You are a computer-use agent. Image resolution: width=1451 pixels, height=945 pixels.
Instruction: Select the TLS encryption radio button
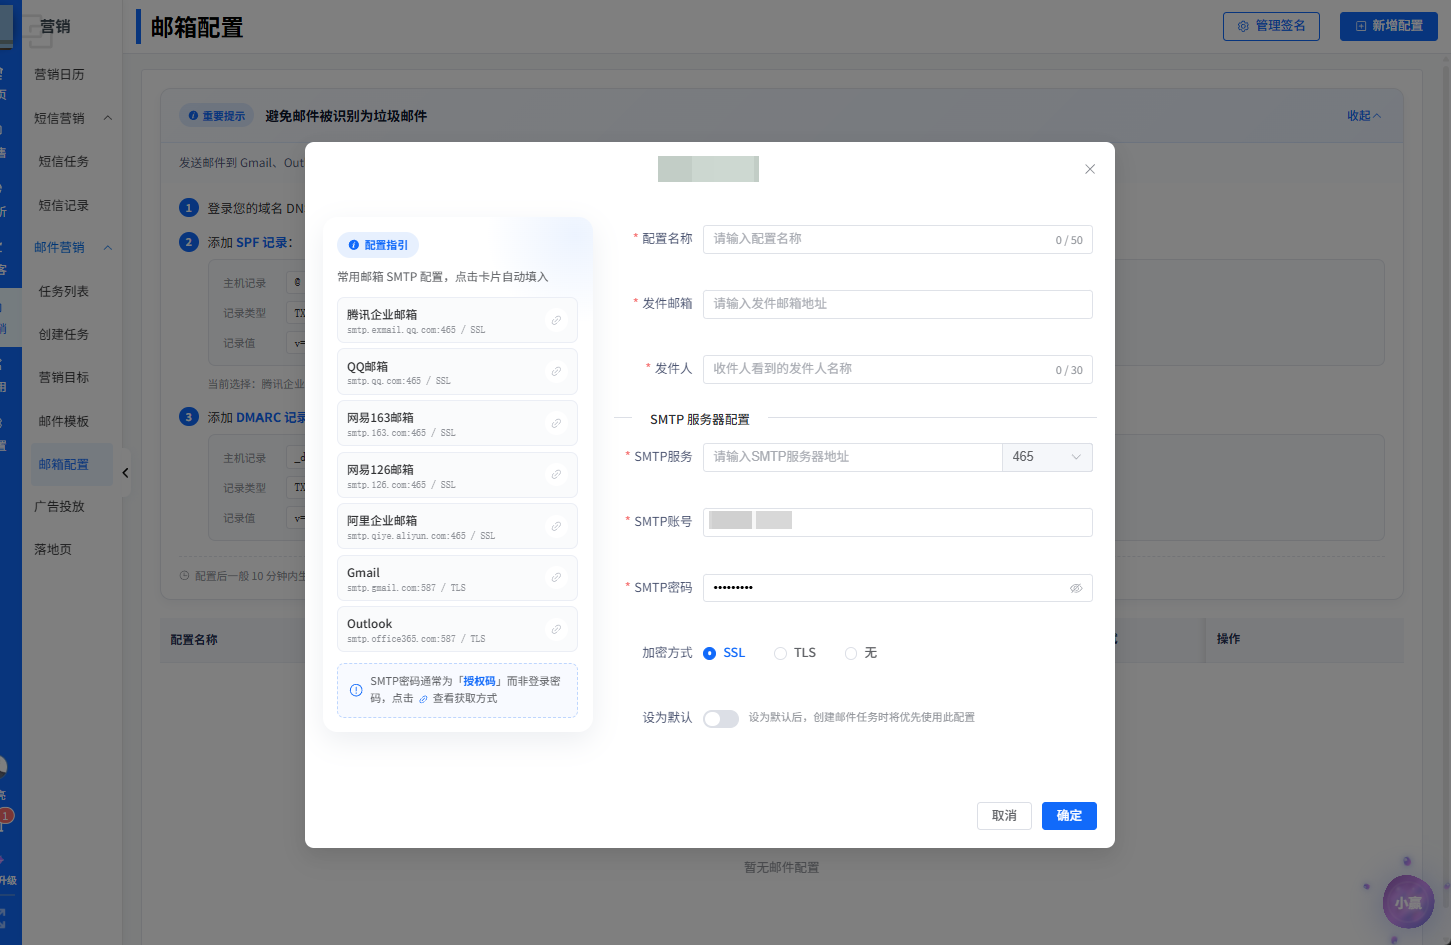(780, 653)
